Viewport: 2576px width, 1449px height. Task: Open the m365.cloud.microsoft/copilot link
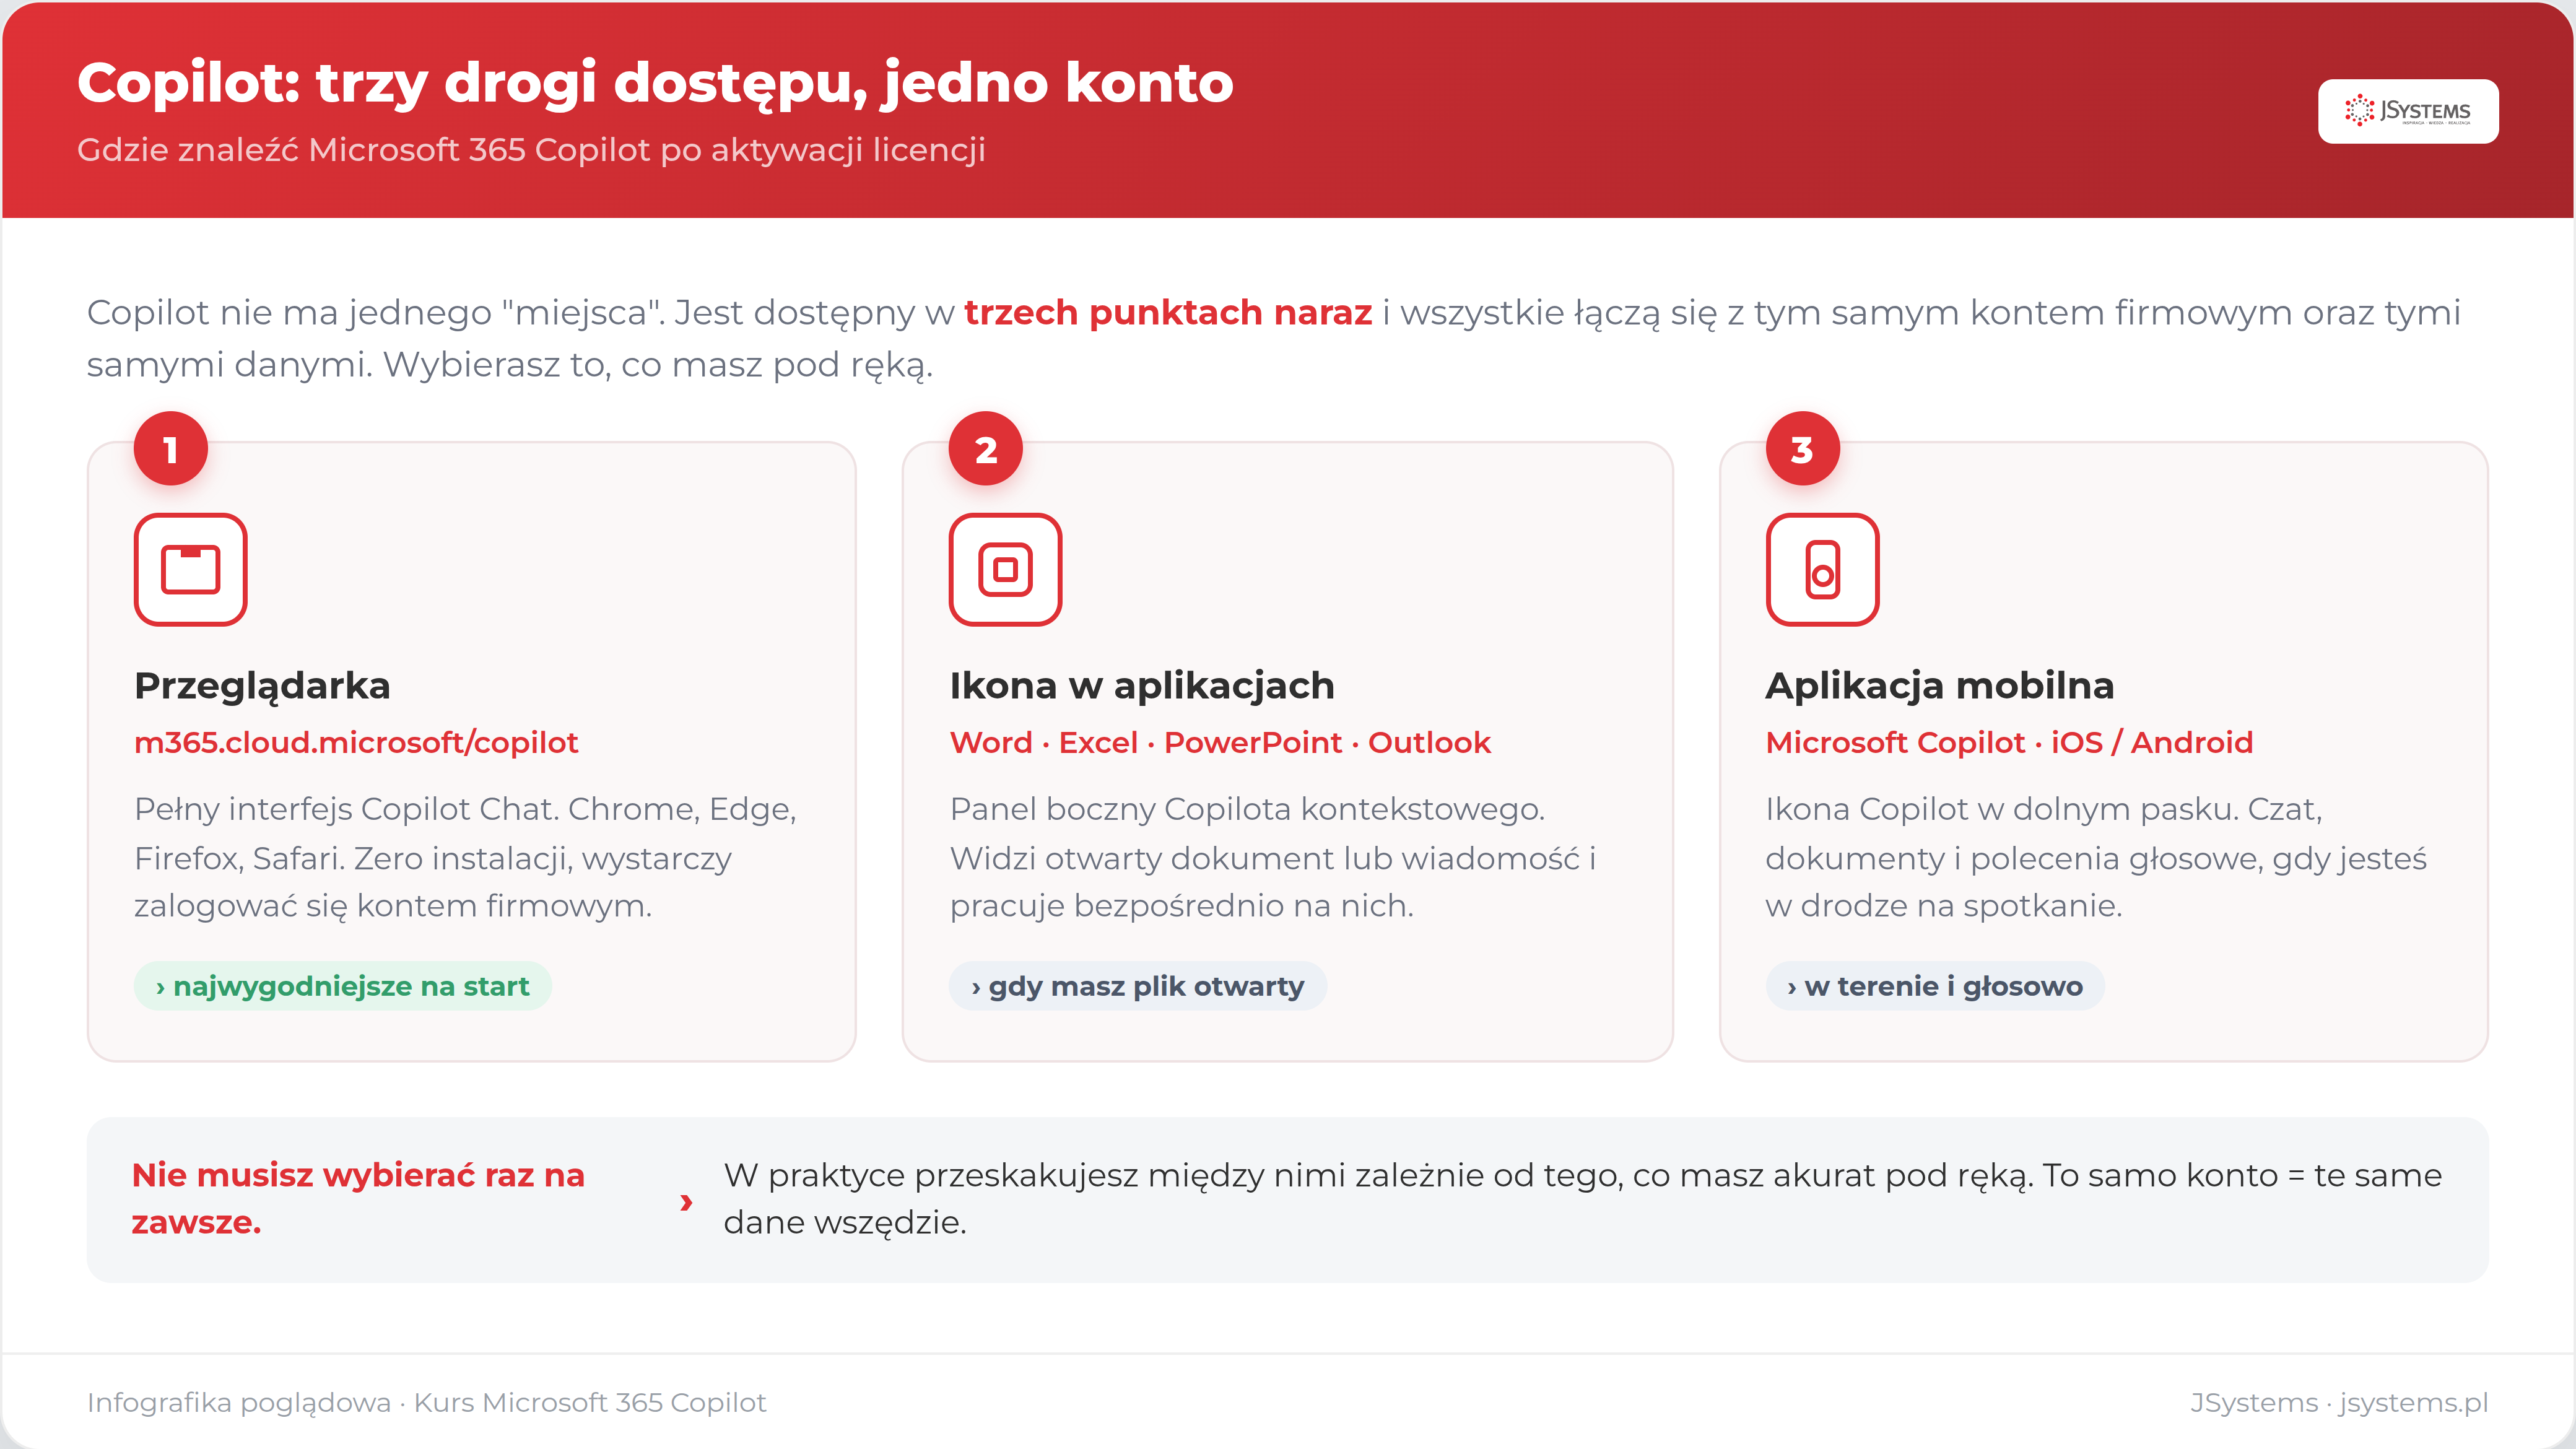356,743
